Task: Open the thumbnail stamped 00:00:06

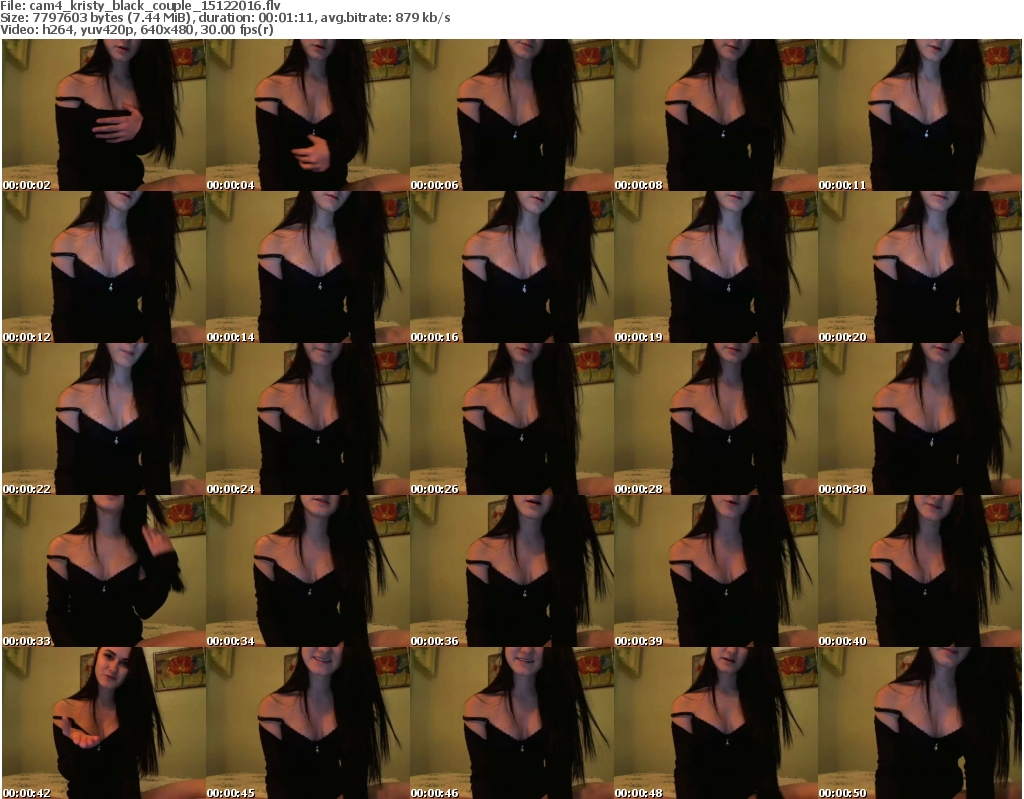Action: (511, 115)
